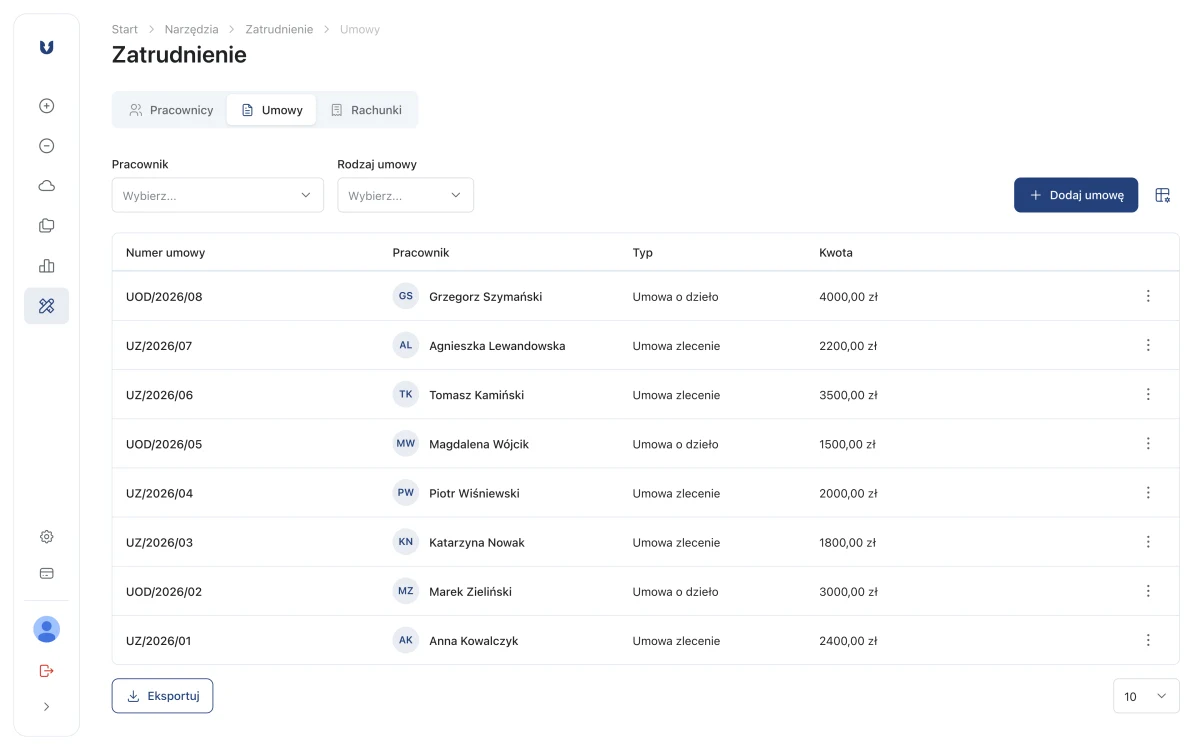Click the KN avatar of Katarzyna Nowak
This screenshot has width=1200, height=750.
(x=406, y=542)
